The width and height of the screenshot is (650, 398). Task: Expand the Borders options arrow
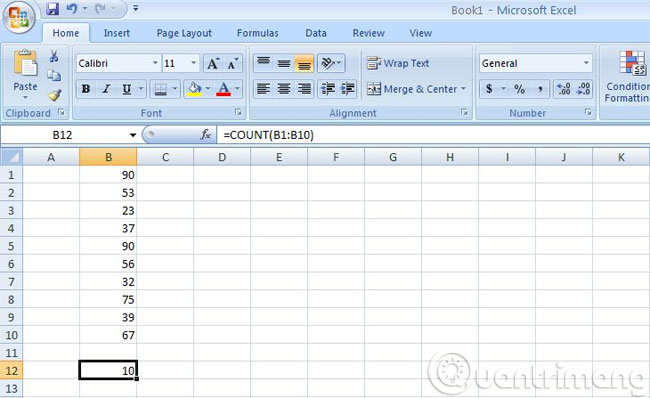coord(175,89)
